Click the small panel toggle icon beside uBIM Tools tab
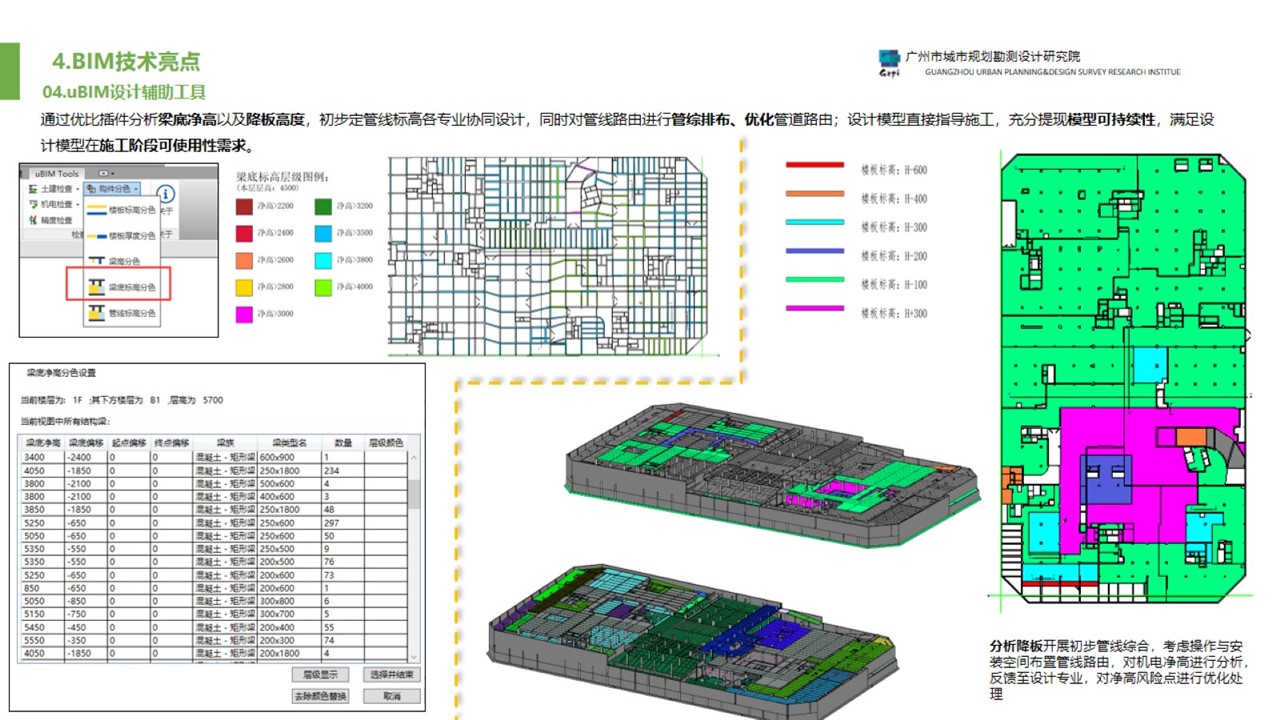1280x720 pixels. 105,173
